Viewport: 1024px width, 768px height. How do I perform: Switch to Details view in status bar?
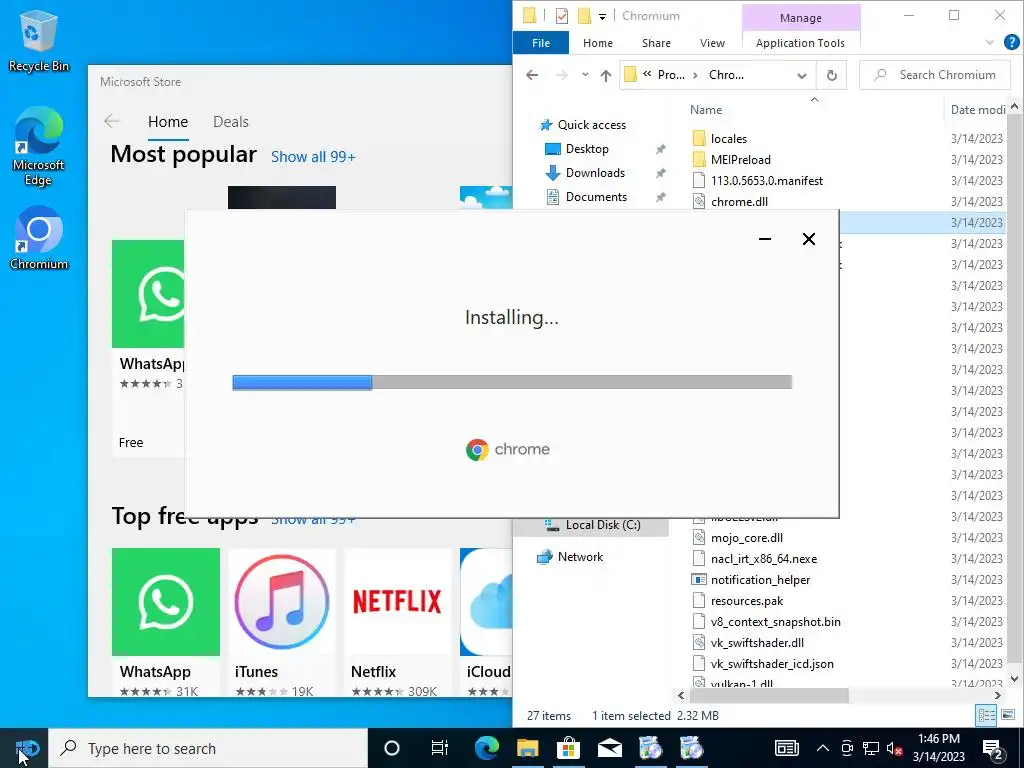click(986, 716)
